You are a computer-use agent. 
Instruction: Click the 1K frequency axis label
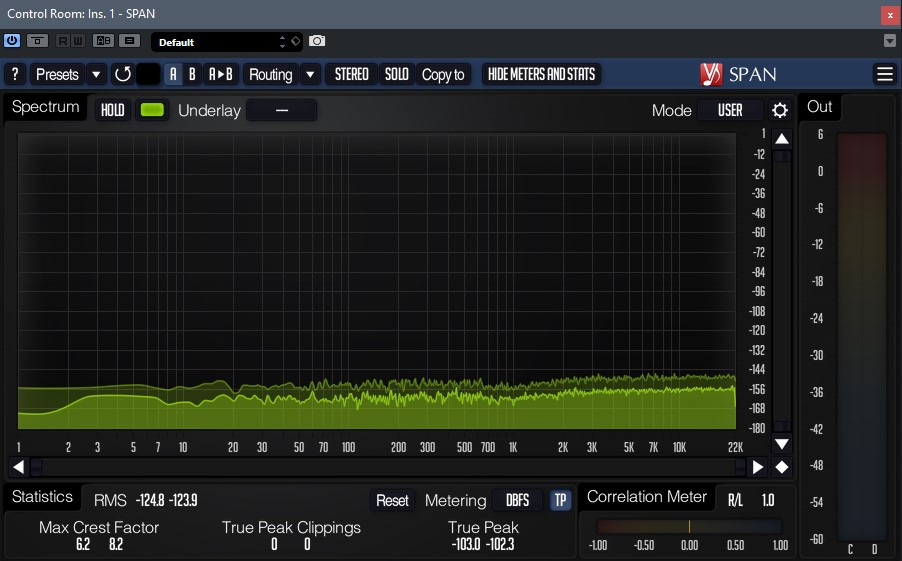513,447
